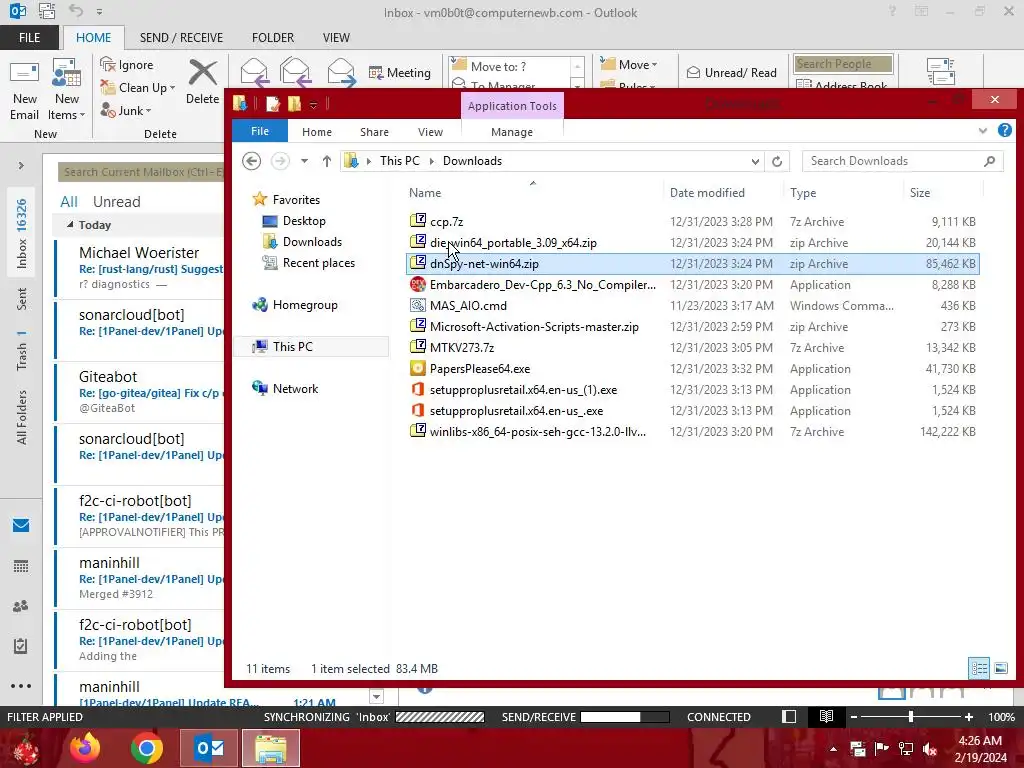
Task: Click the Meeting button in Outlook ribbon
Action: tap(400, 72)
